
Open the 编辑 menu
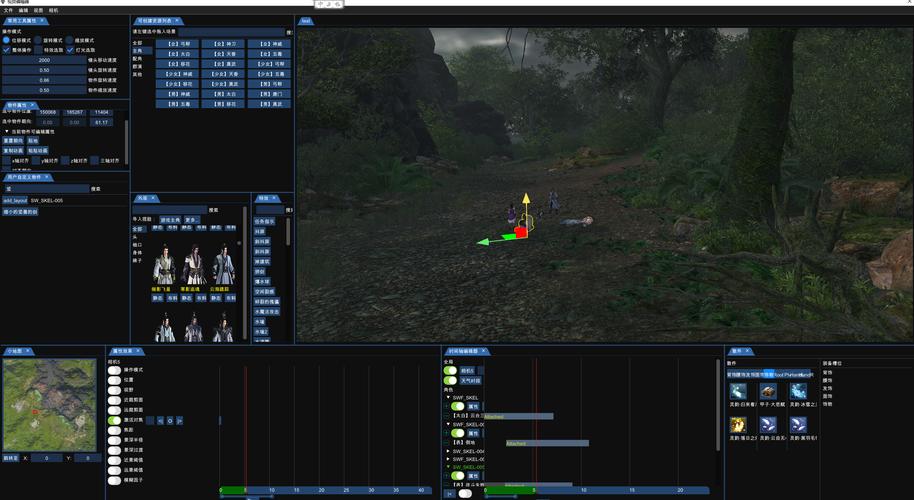coord(23,10)
